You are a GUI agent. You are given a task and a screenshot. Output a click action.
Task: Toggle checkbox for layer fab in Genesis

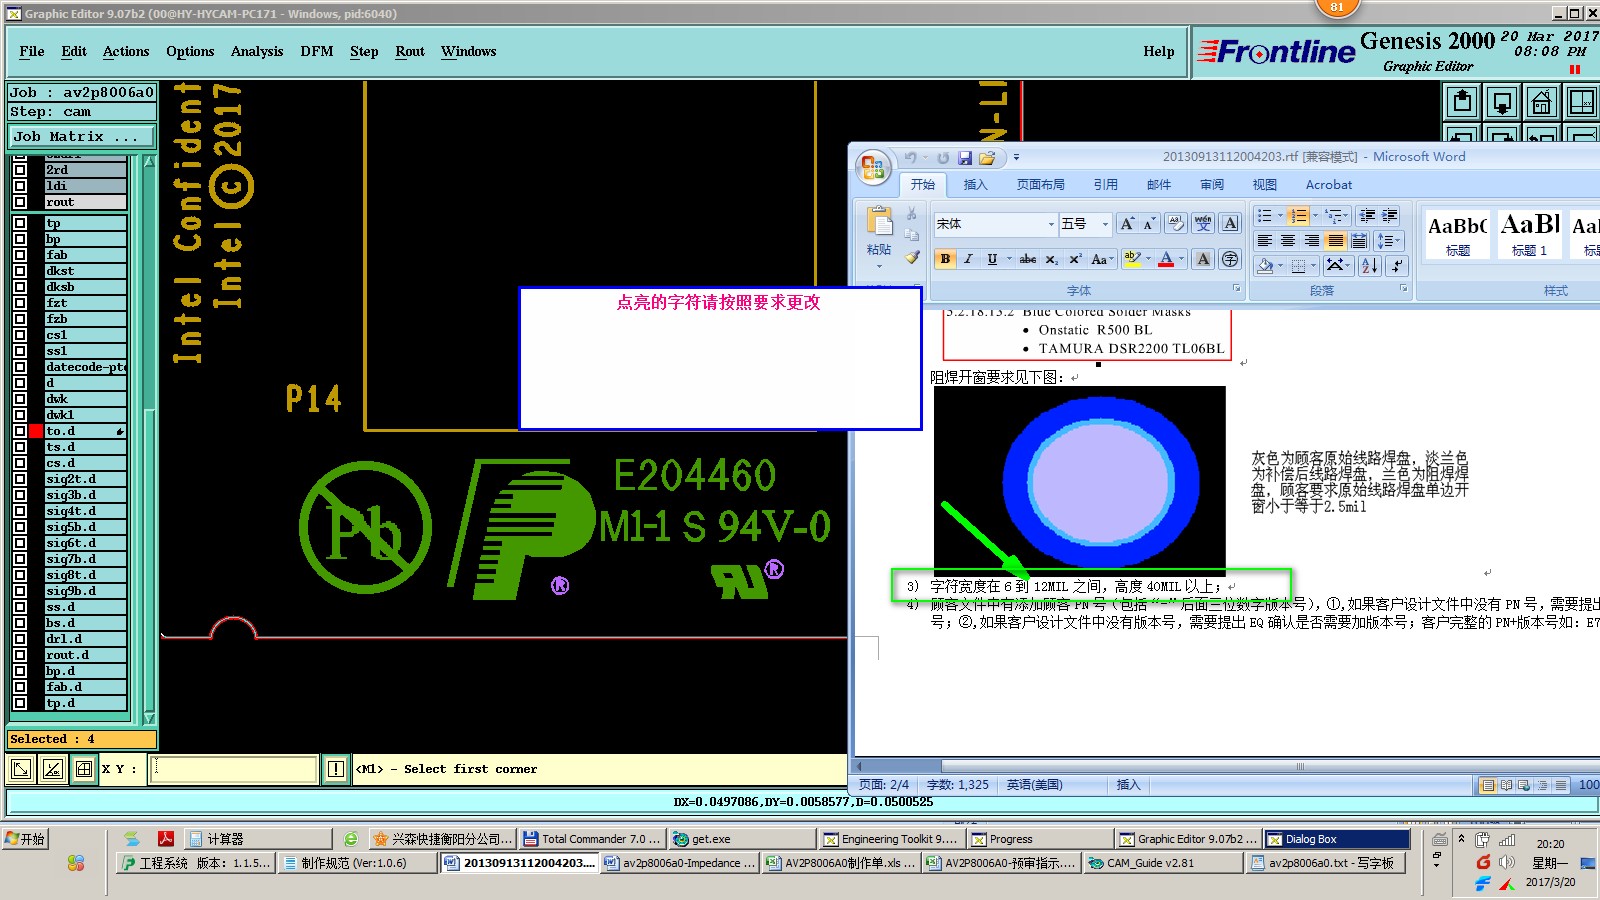tap(20, 255)
